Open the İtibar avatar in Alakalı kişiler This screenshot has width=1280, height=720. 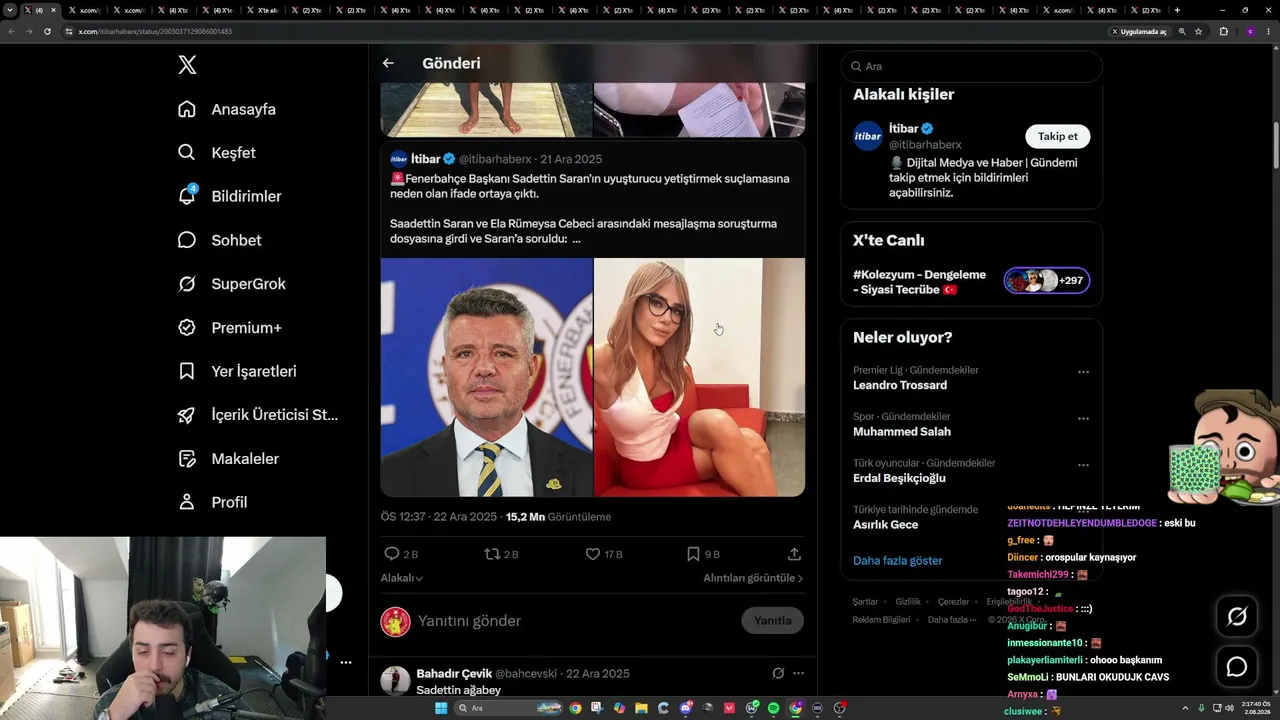(x=868, y=136)
